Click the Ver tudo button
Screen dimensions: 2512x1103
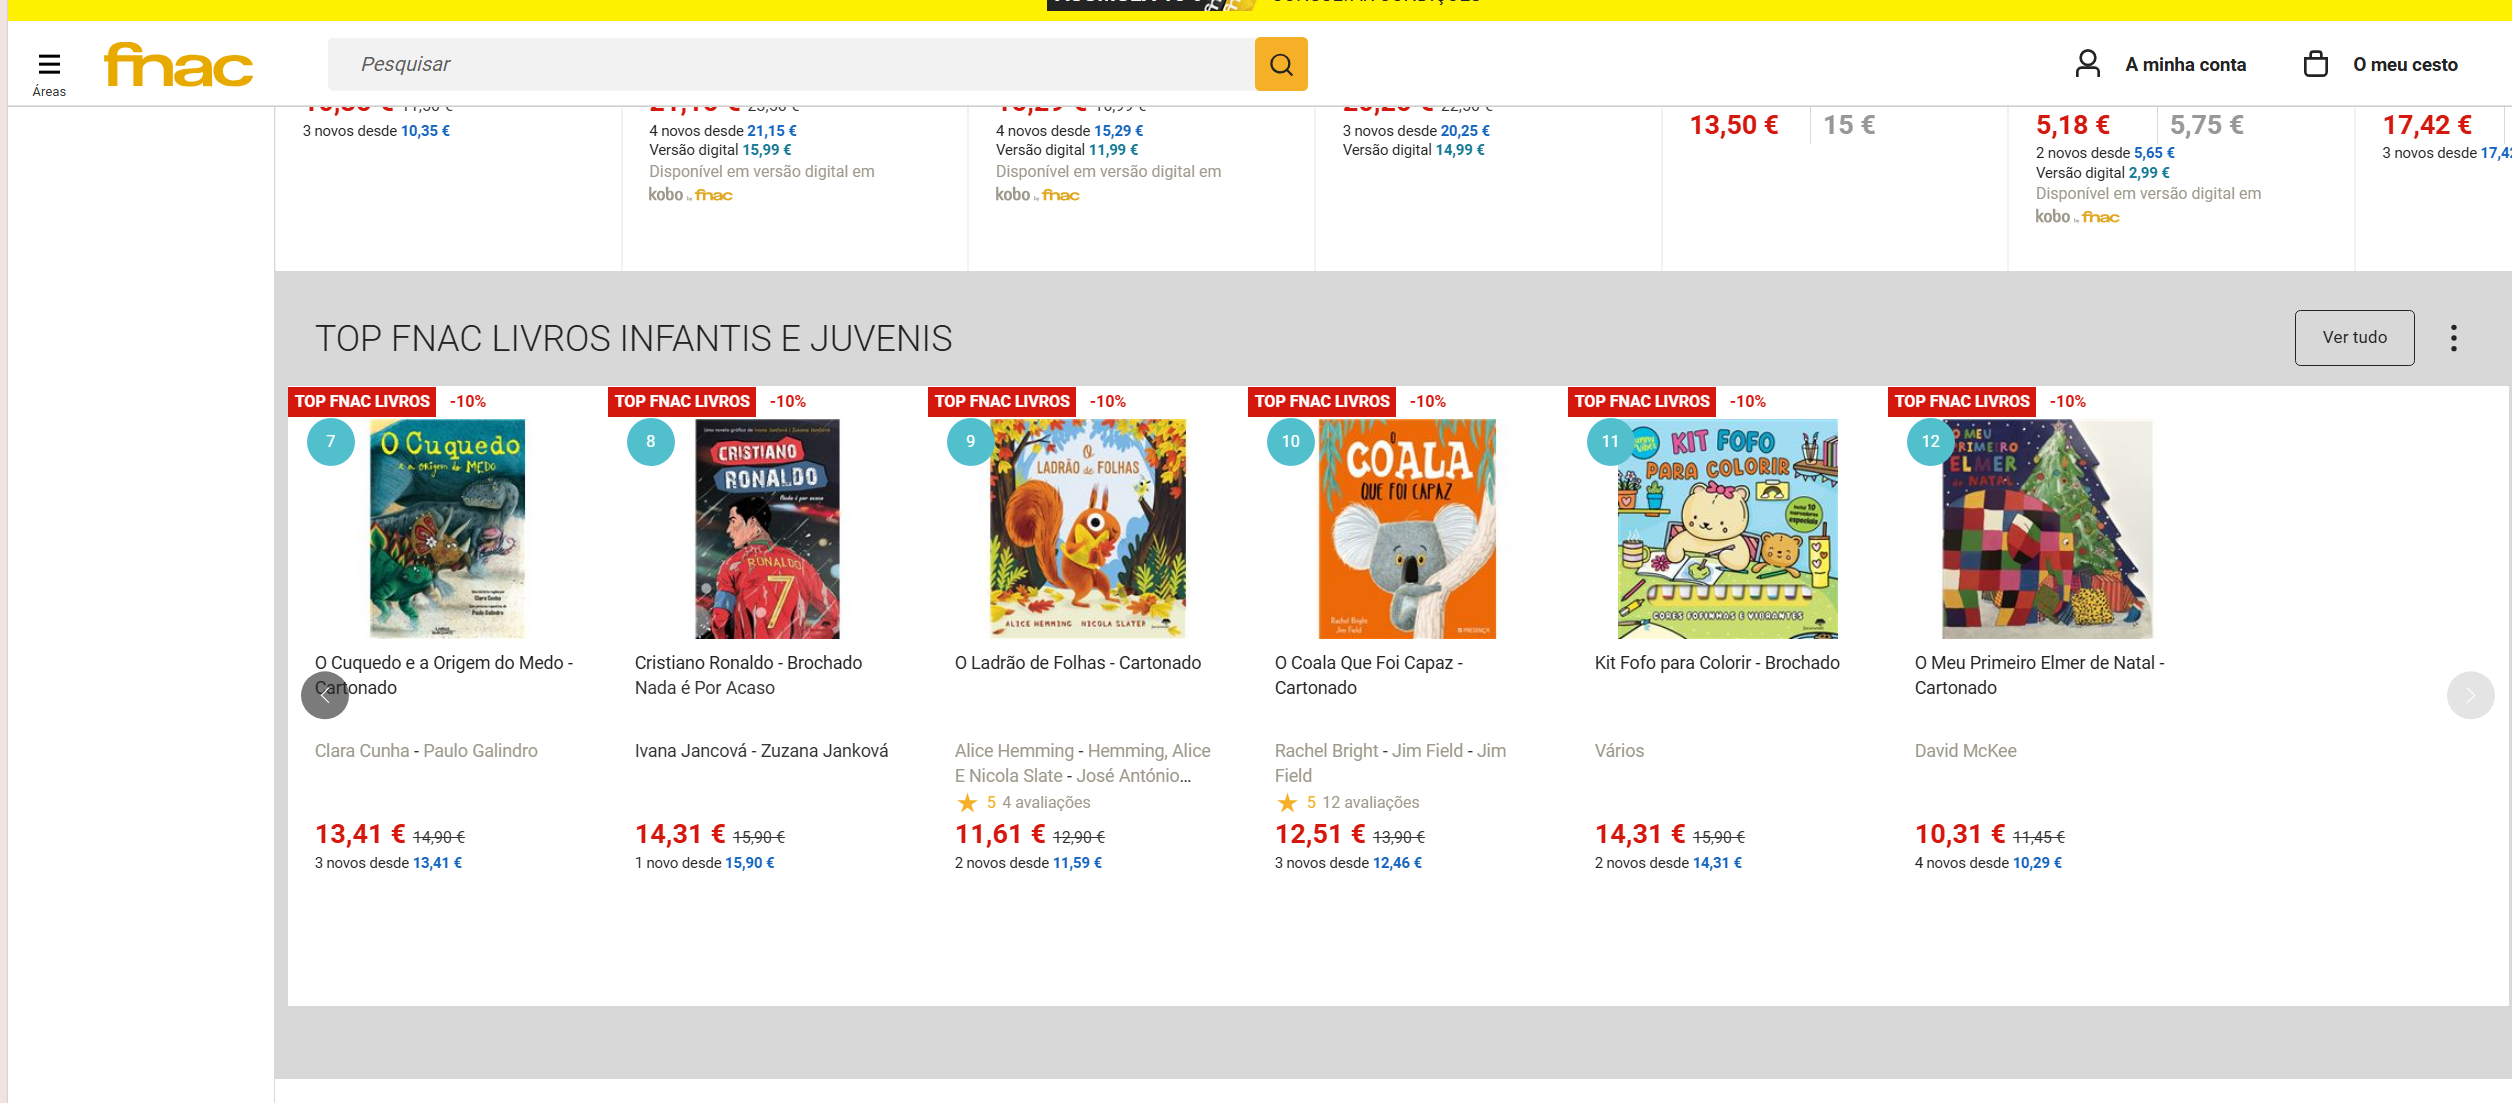coord(2354,337)
